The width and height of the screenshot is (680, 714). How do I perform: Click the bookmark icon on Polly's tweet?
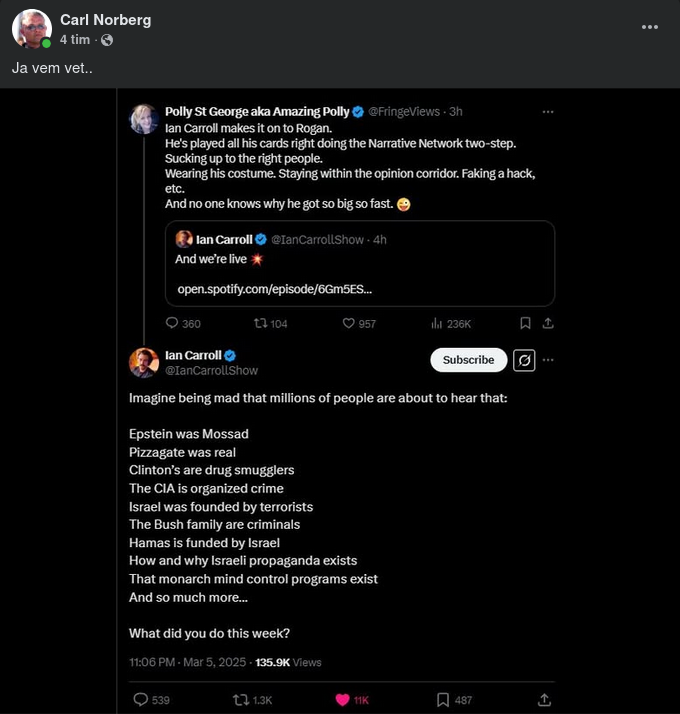click(x=525, y=323)
